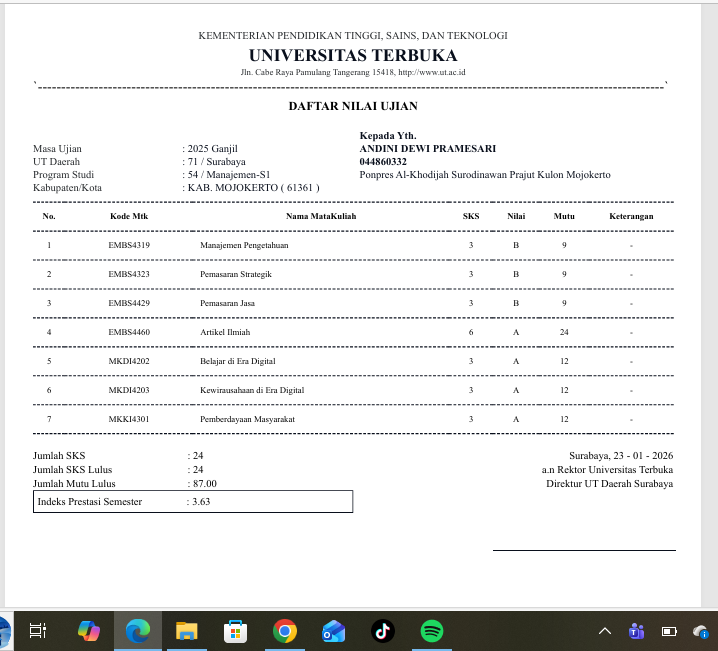
Task: Click the Mutu value 24 for Artikel Ilmiah
Action: 564,332
